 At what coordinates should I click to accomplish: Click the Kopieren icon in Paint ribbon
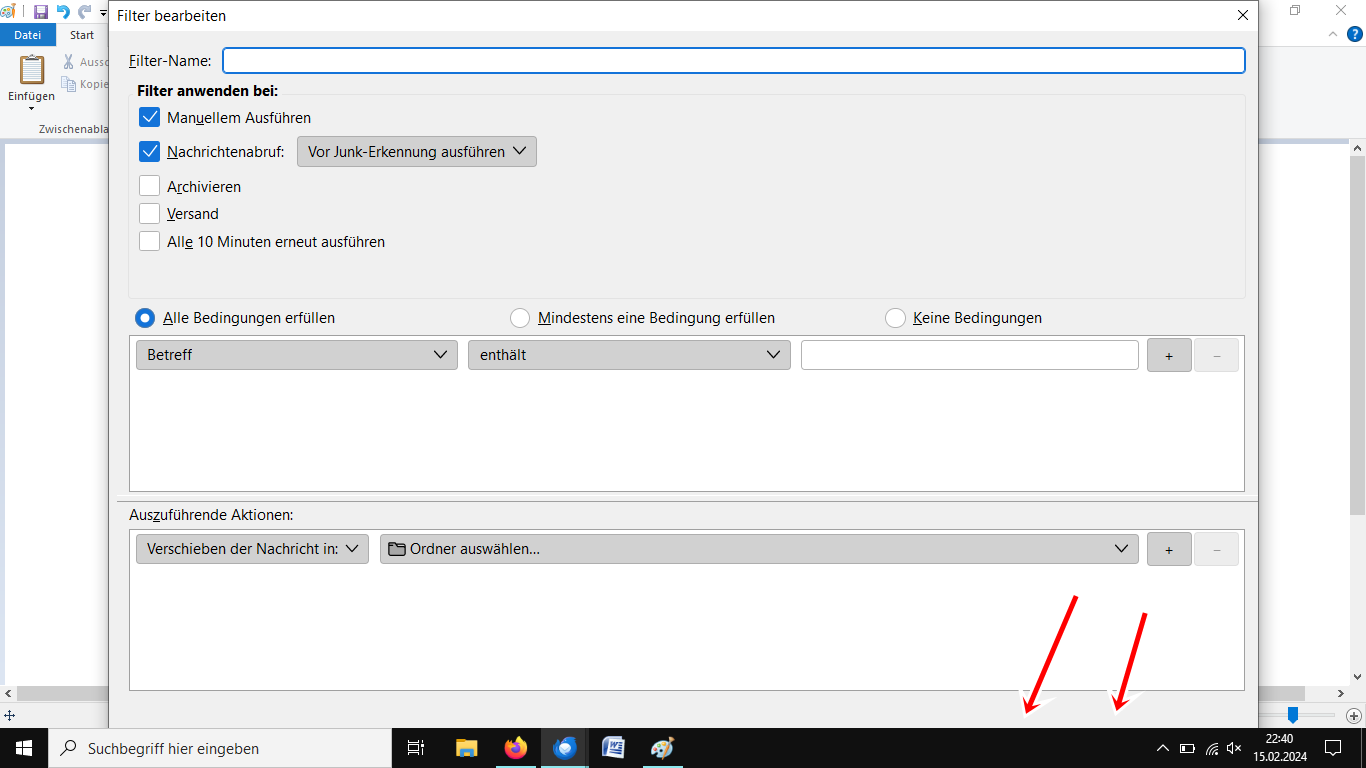coord(69,84)
